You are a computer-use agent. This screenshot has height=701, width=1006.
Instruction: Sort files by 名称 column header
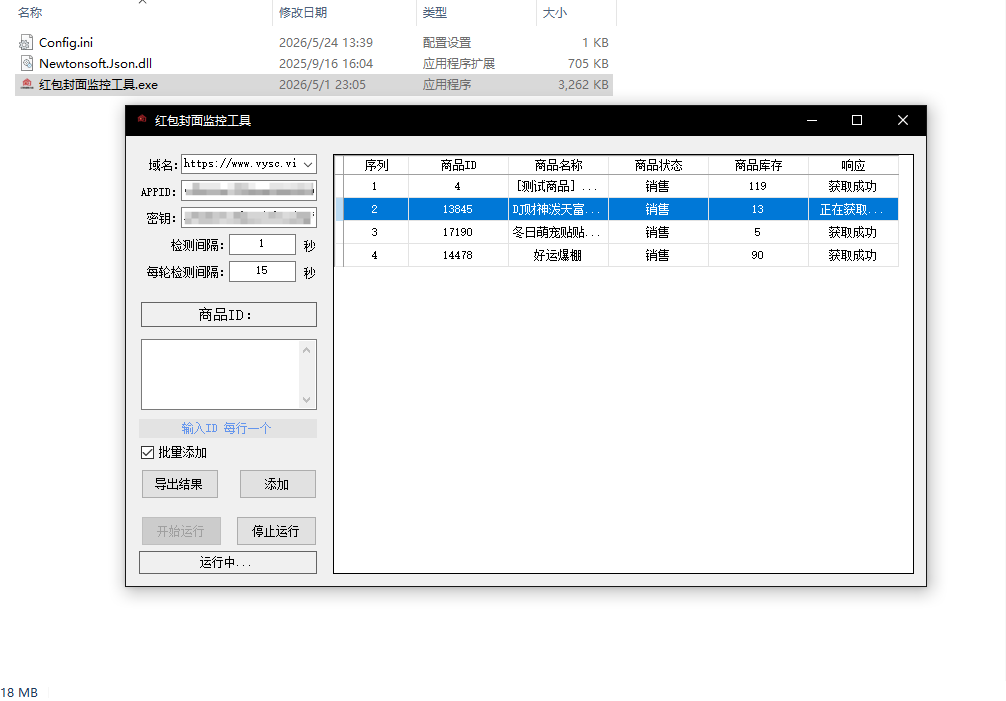click(x=30, y=12)
